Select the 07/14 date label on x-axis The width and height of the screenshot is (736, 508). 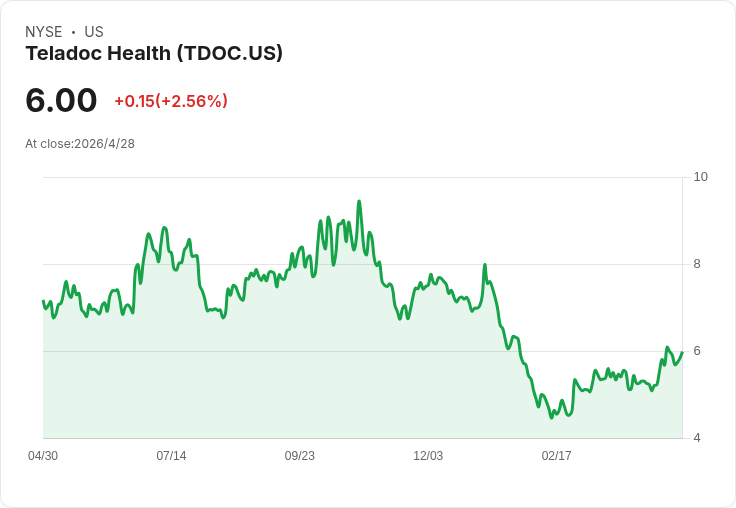tap(171, 455)
